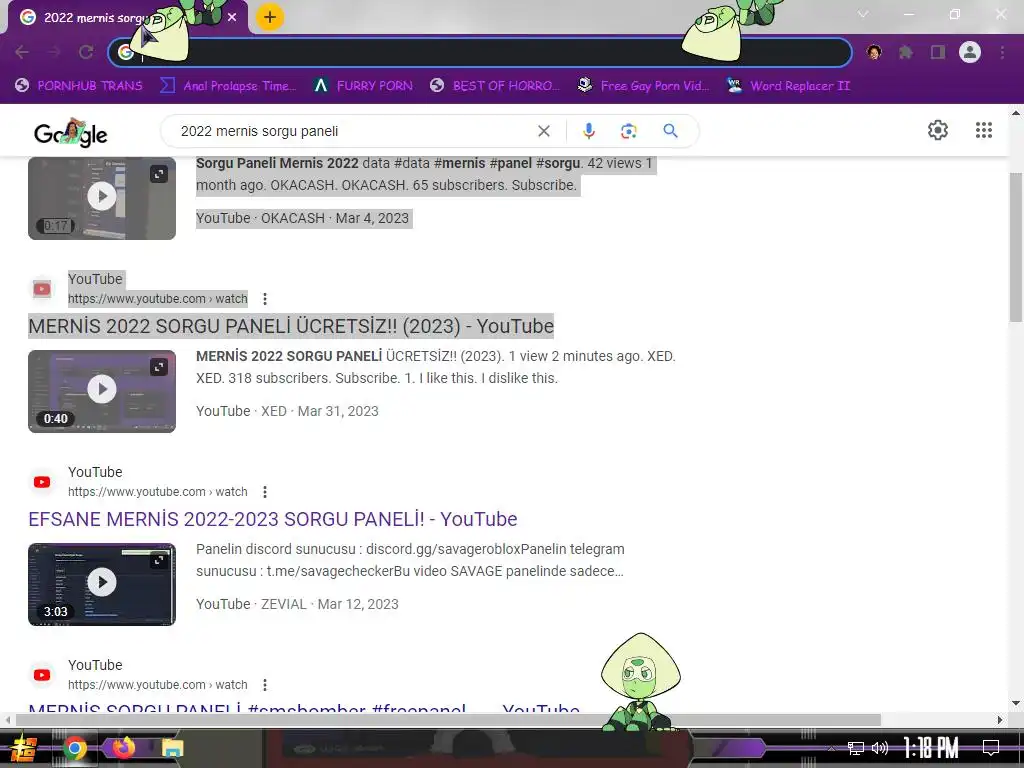1024x768 pixels.
Task: Search by image with Lens icon
Action: tap(628, 131)
